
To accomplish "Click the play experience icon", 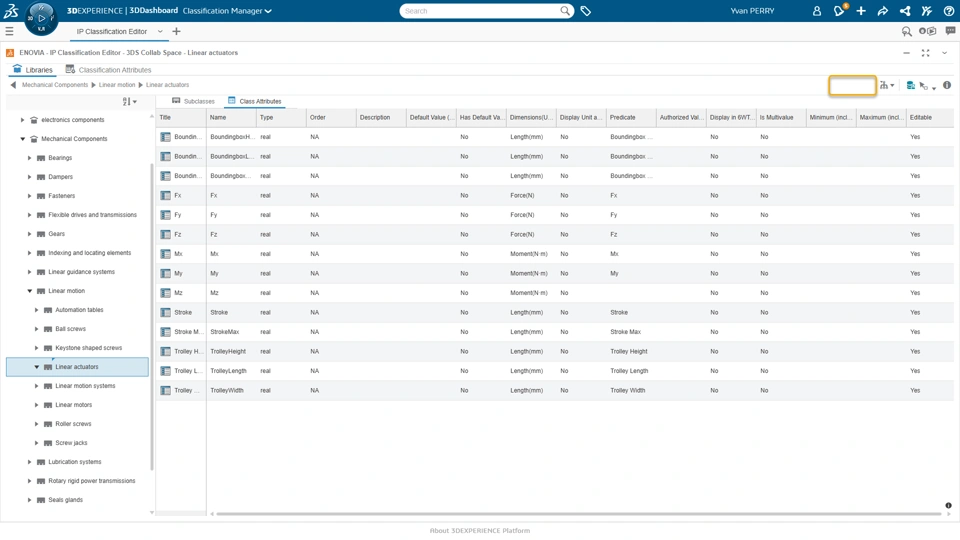I will [x=927, y=31].
